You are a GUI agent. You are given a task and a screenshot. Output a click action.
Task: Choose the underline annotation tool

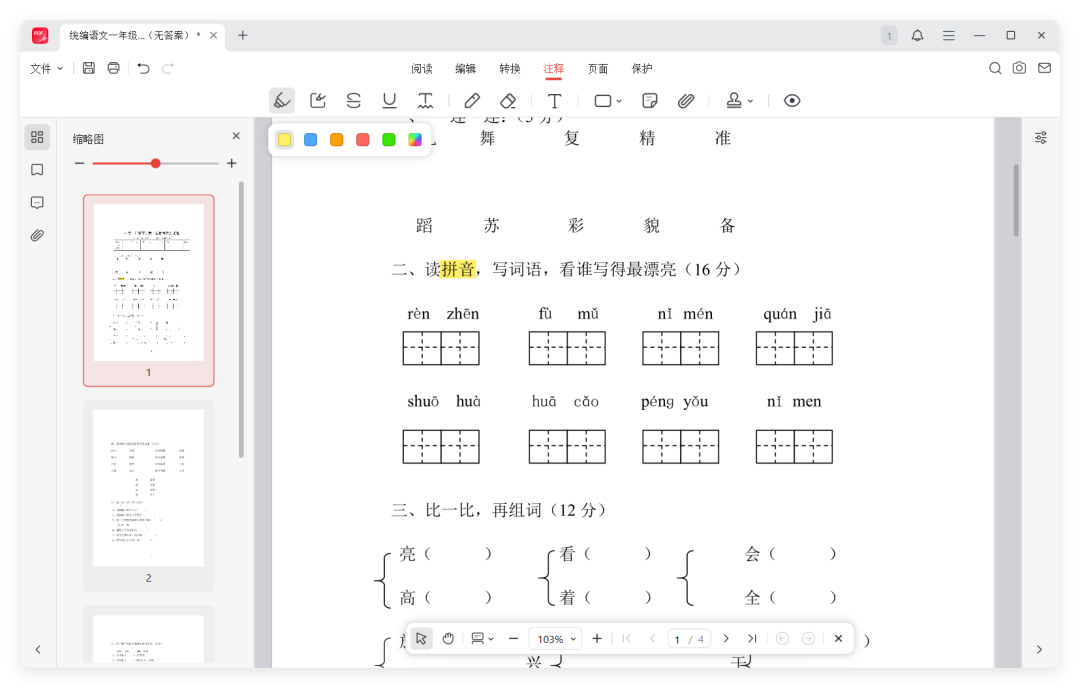(x=389, y=101)
